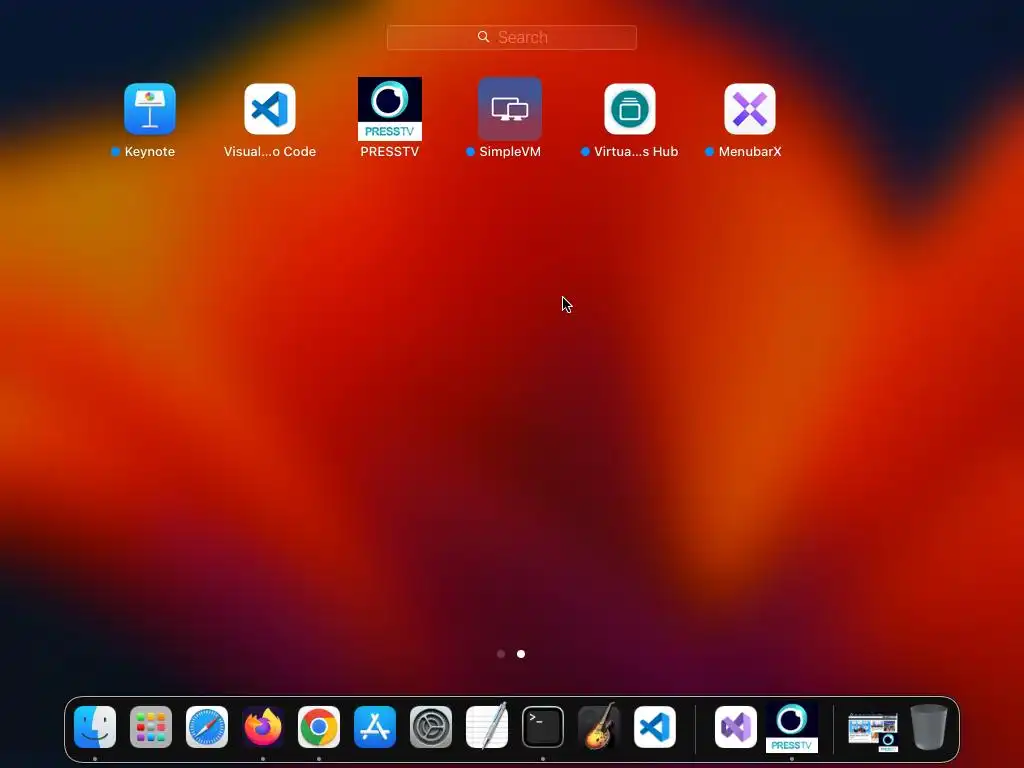Open Google Chrome from the Dock
This screenshot has width=1024, height=768.
(319, 727)
